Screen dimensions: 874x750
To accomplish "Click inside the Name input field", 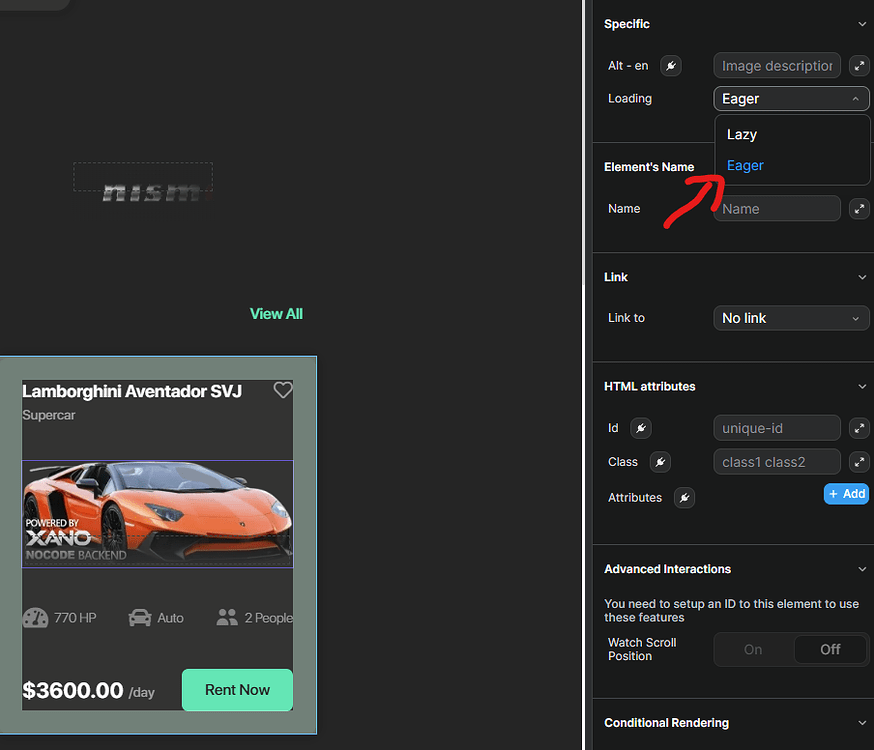I will [x=777, y=208].
